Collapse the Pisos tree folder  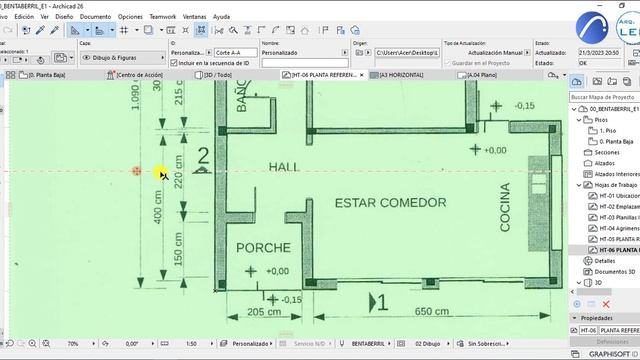(x=579, y=120)
